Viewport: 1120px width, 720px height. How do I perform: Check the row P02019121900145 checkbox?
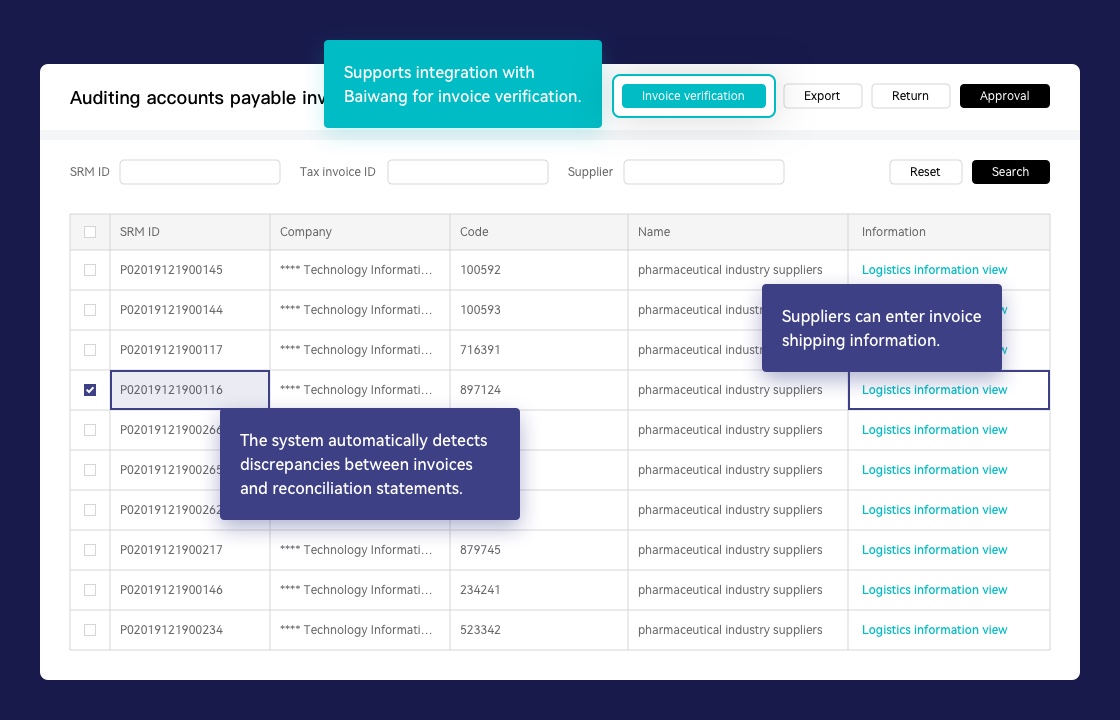tap(90, 270)
